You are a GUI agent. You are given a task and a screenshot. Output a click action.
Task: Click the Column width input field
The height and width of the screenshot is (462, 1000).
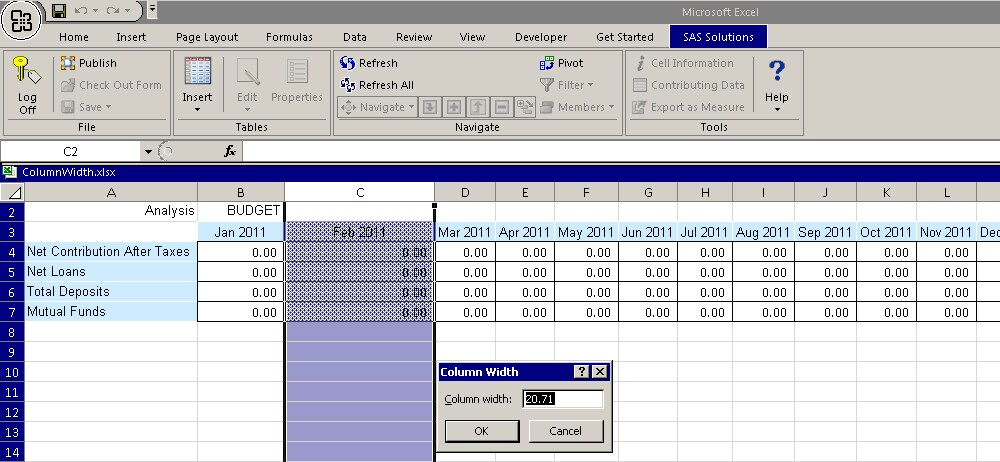(x=562, y=399)
